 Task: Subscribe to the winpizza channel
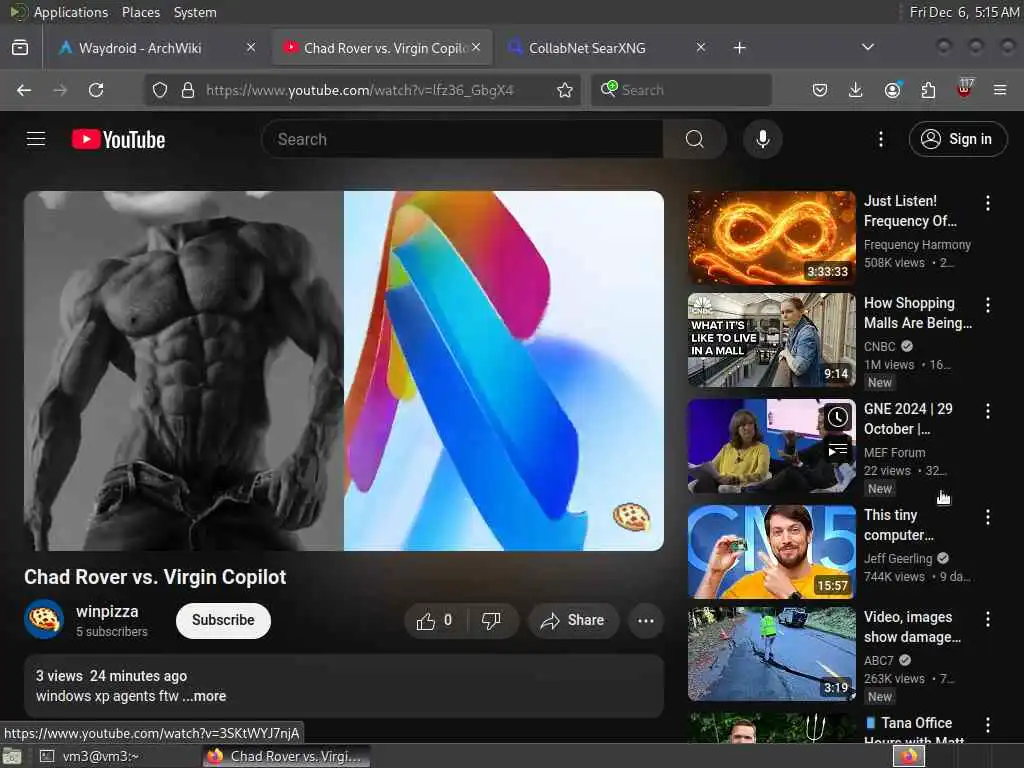click(x=223, y=620)
